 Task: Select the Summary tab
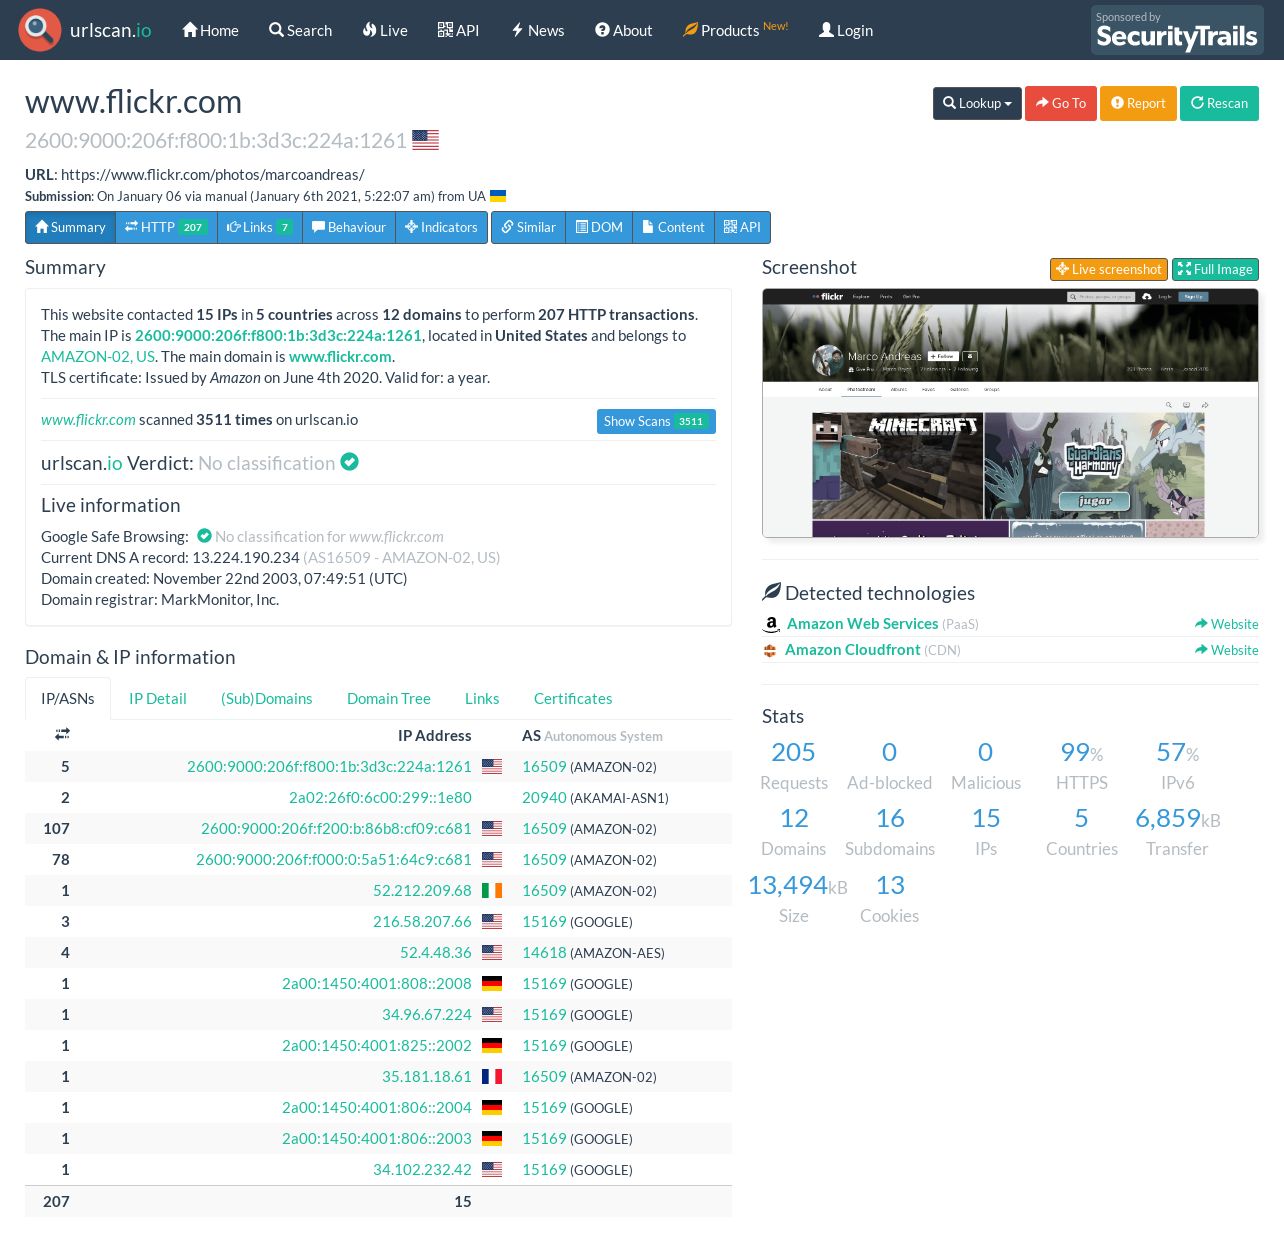coord(70,227)
